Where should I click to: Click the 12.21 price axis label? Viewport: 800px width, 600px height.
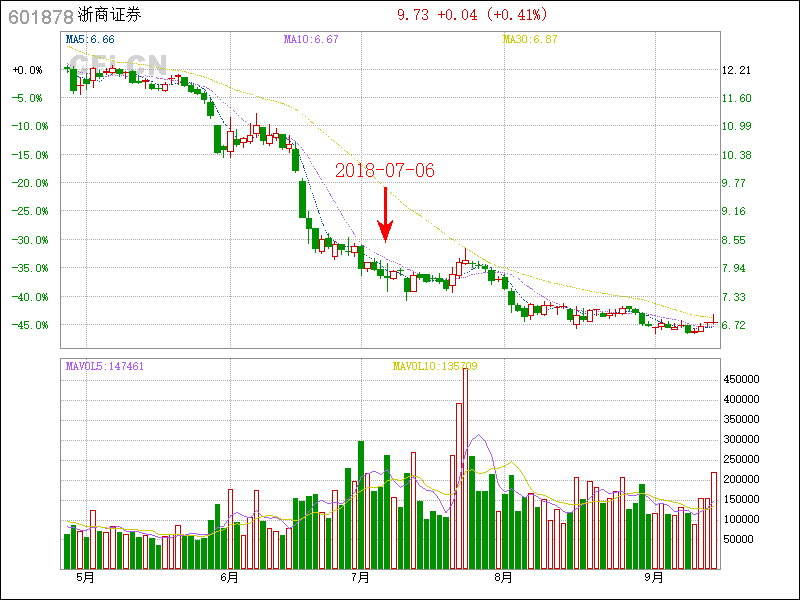pyautogui.click(x=736, y=70)
